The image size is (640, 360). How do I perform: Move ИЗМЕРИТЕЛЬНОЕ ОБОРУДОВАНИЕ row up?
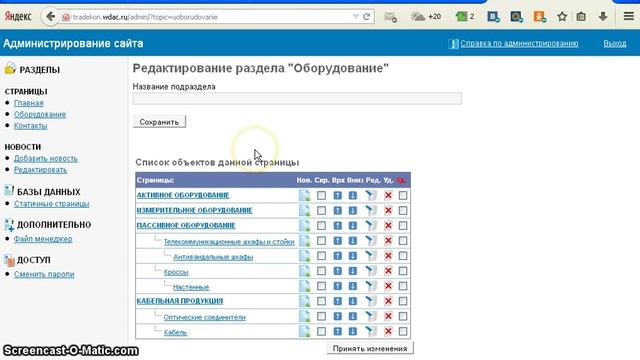click(338, 211)
